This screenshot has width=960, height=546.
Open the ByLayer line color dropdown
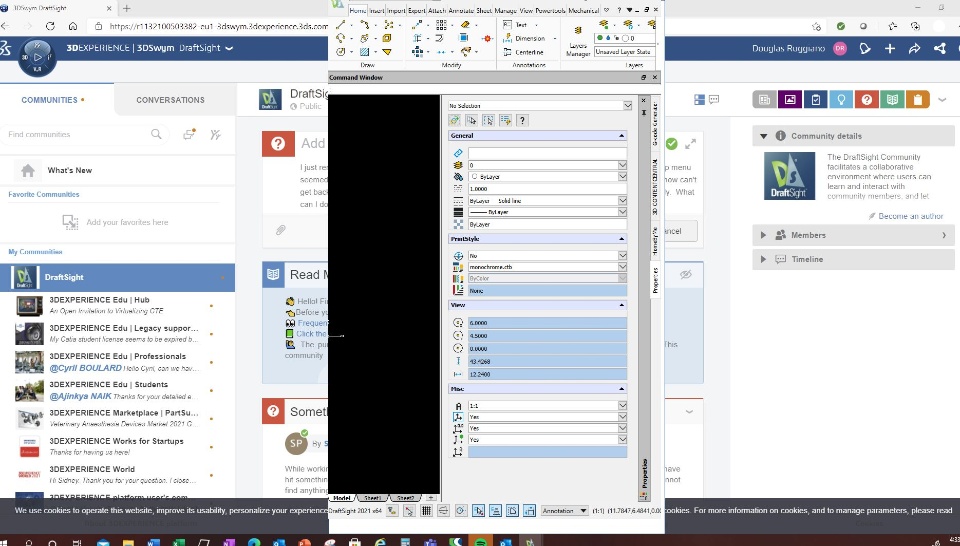tap(547, 177)
